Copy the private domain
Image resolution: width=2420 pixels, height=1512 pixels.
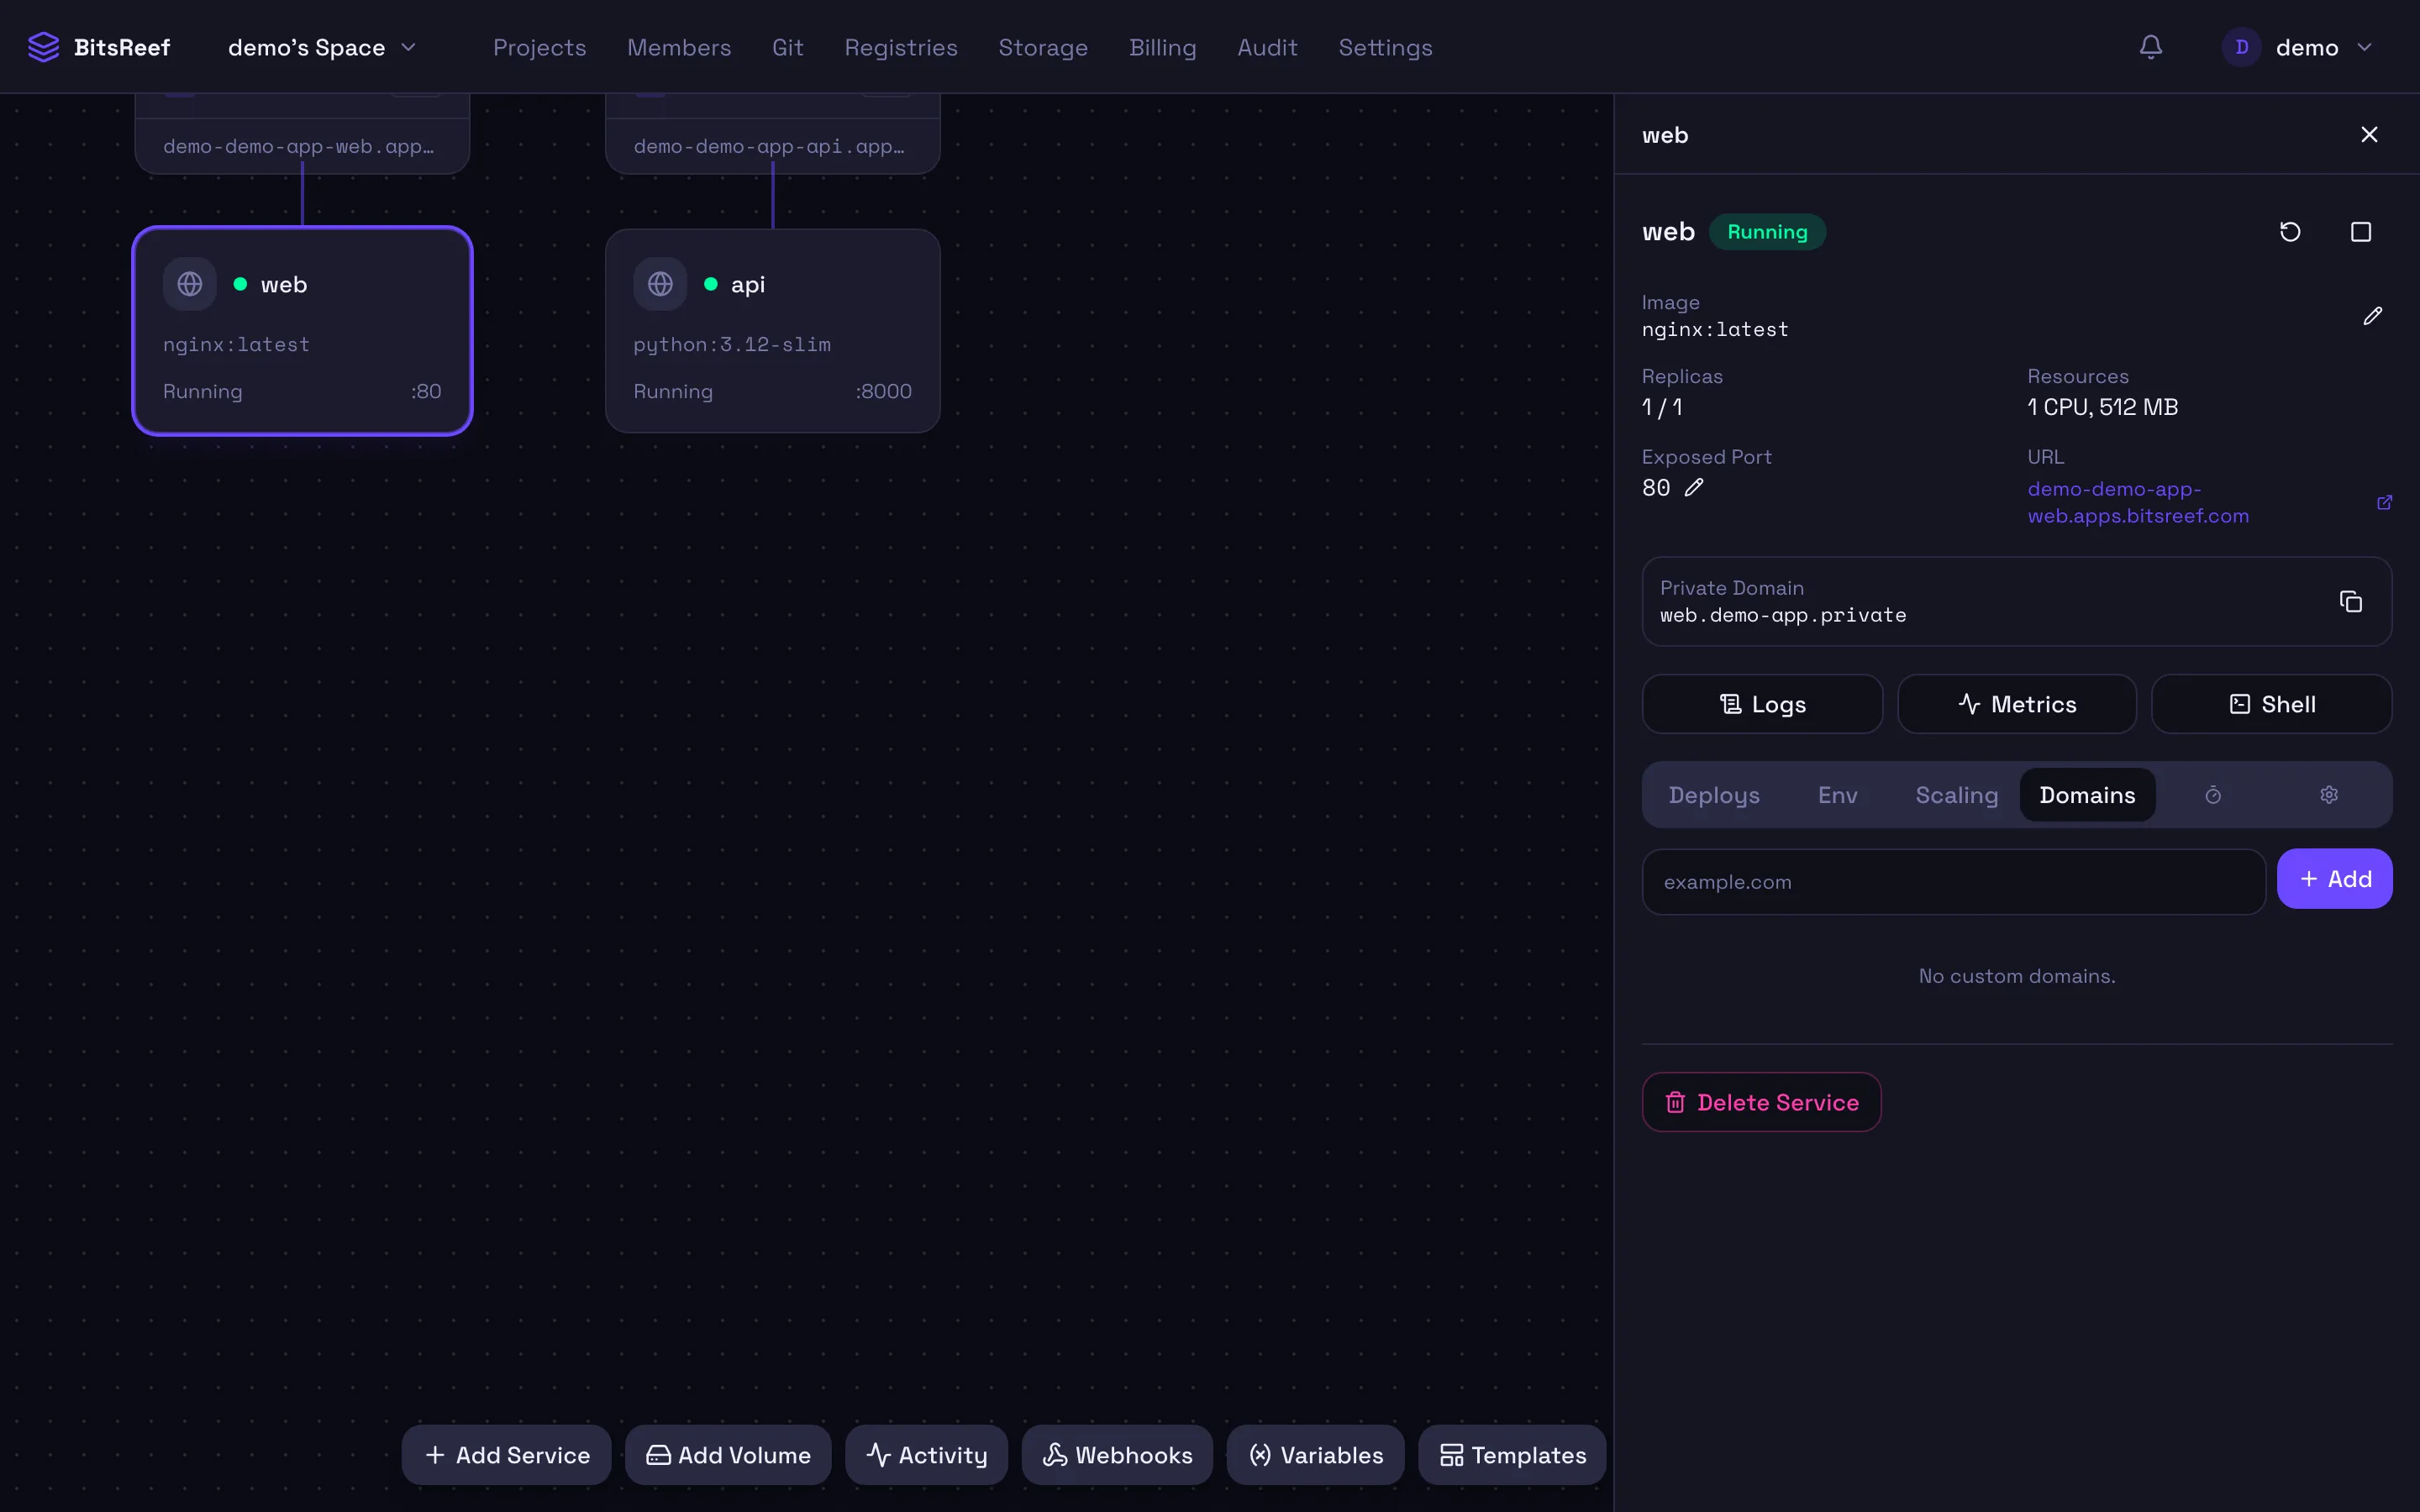(2350, 601)
